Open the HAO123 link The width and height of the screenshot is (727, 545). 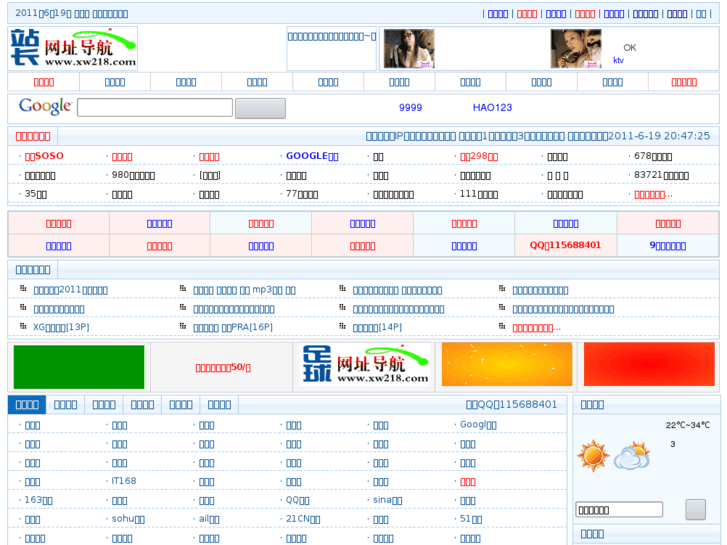[492, 108]
